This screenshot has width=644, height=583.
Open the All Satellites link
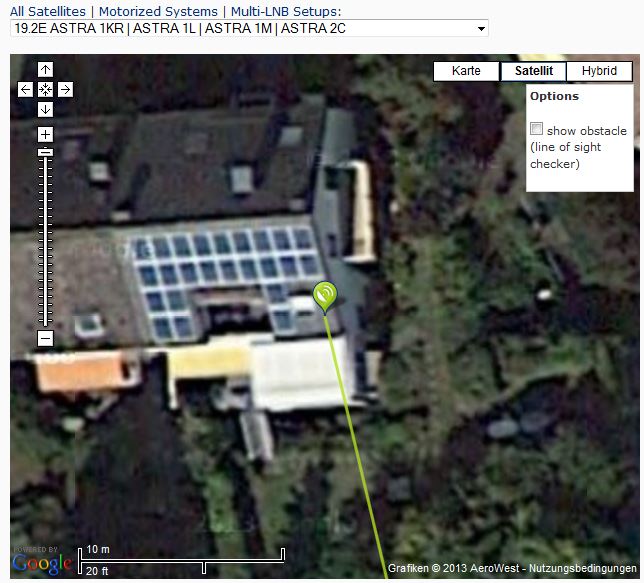[x=48, y=12]
